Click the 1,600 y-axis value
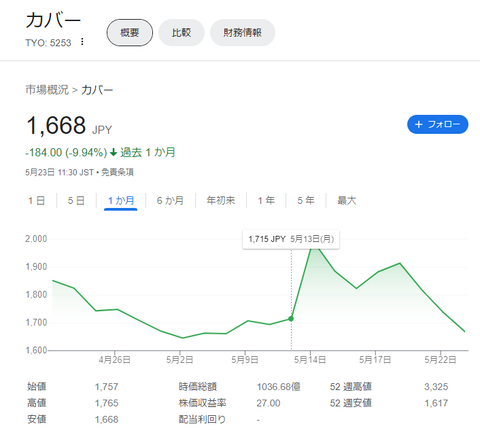The width and height of the screenshot is (480, 439). [36, 350]
